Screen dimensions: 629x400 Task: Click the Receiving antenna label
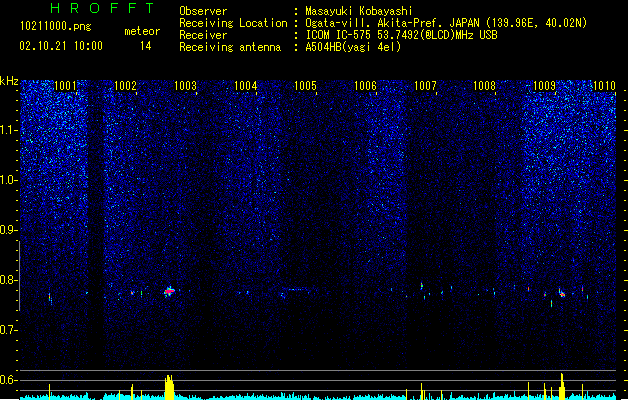pyautogui.click(x=230, y=47)
